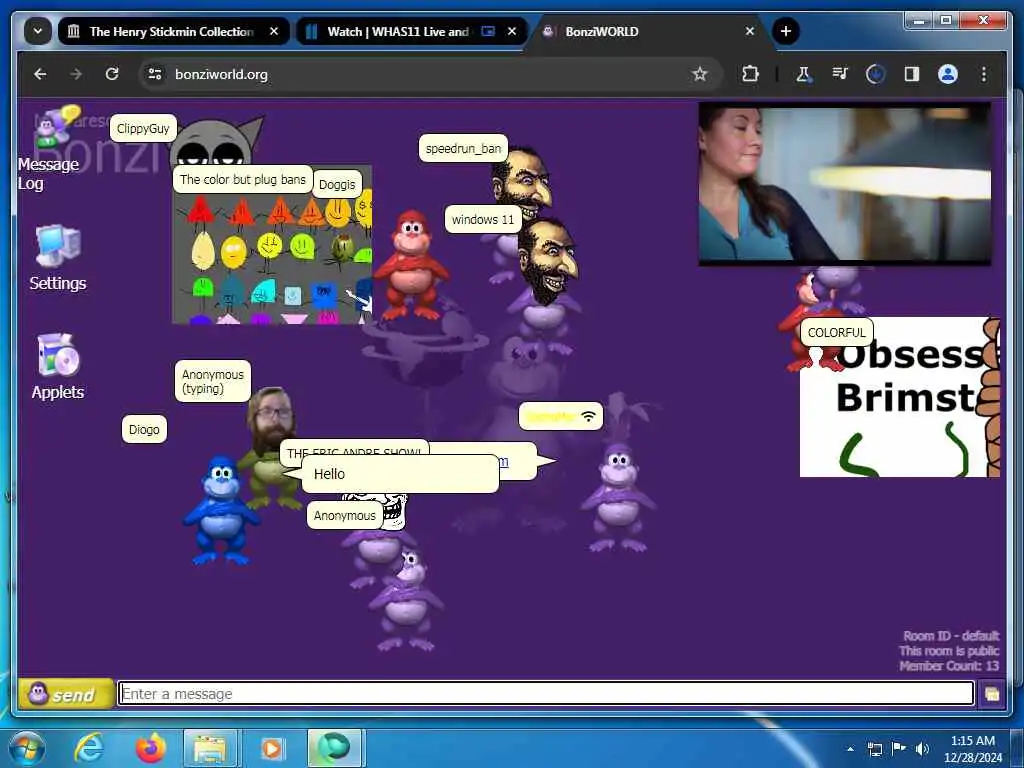Click the speedrun_ban name tag

[463, 148]
